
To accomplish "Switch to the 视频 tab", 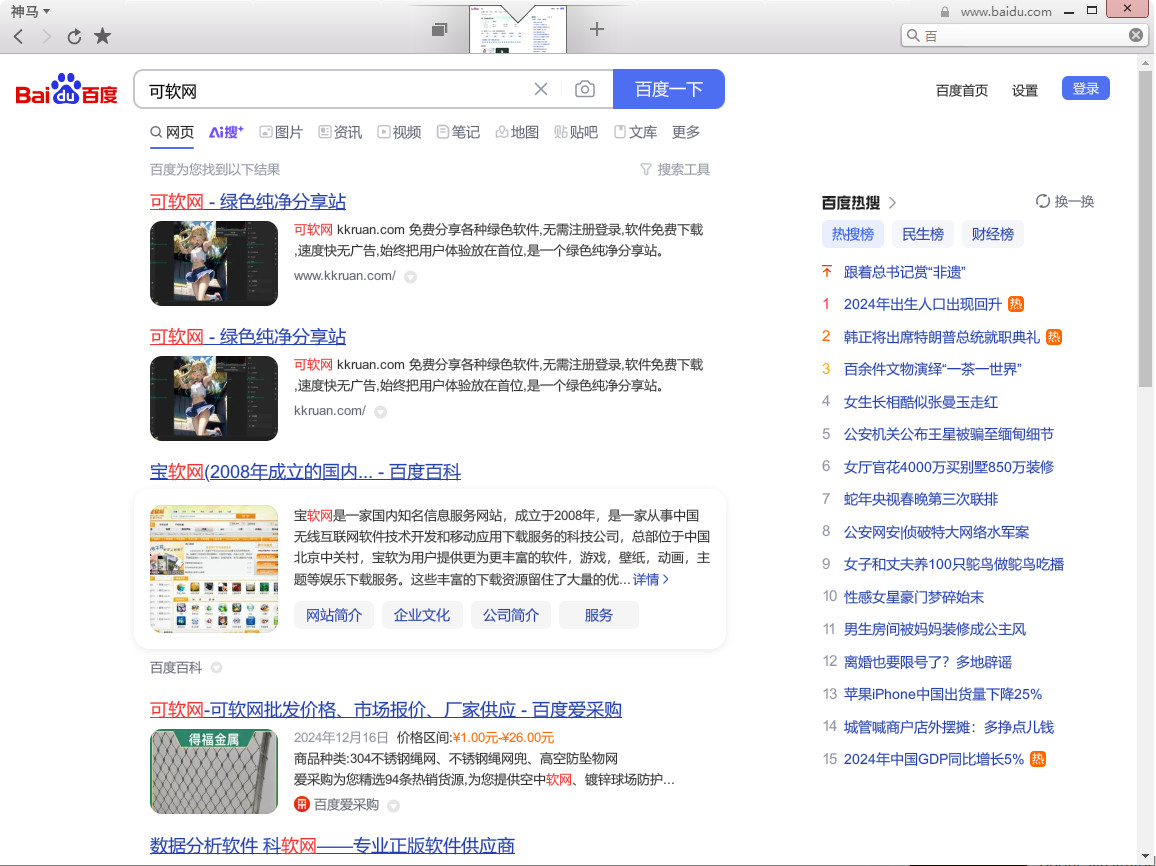I will point(399,132).
